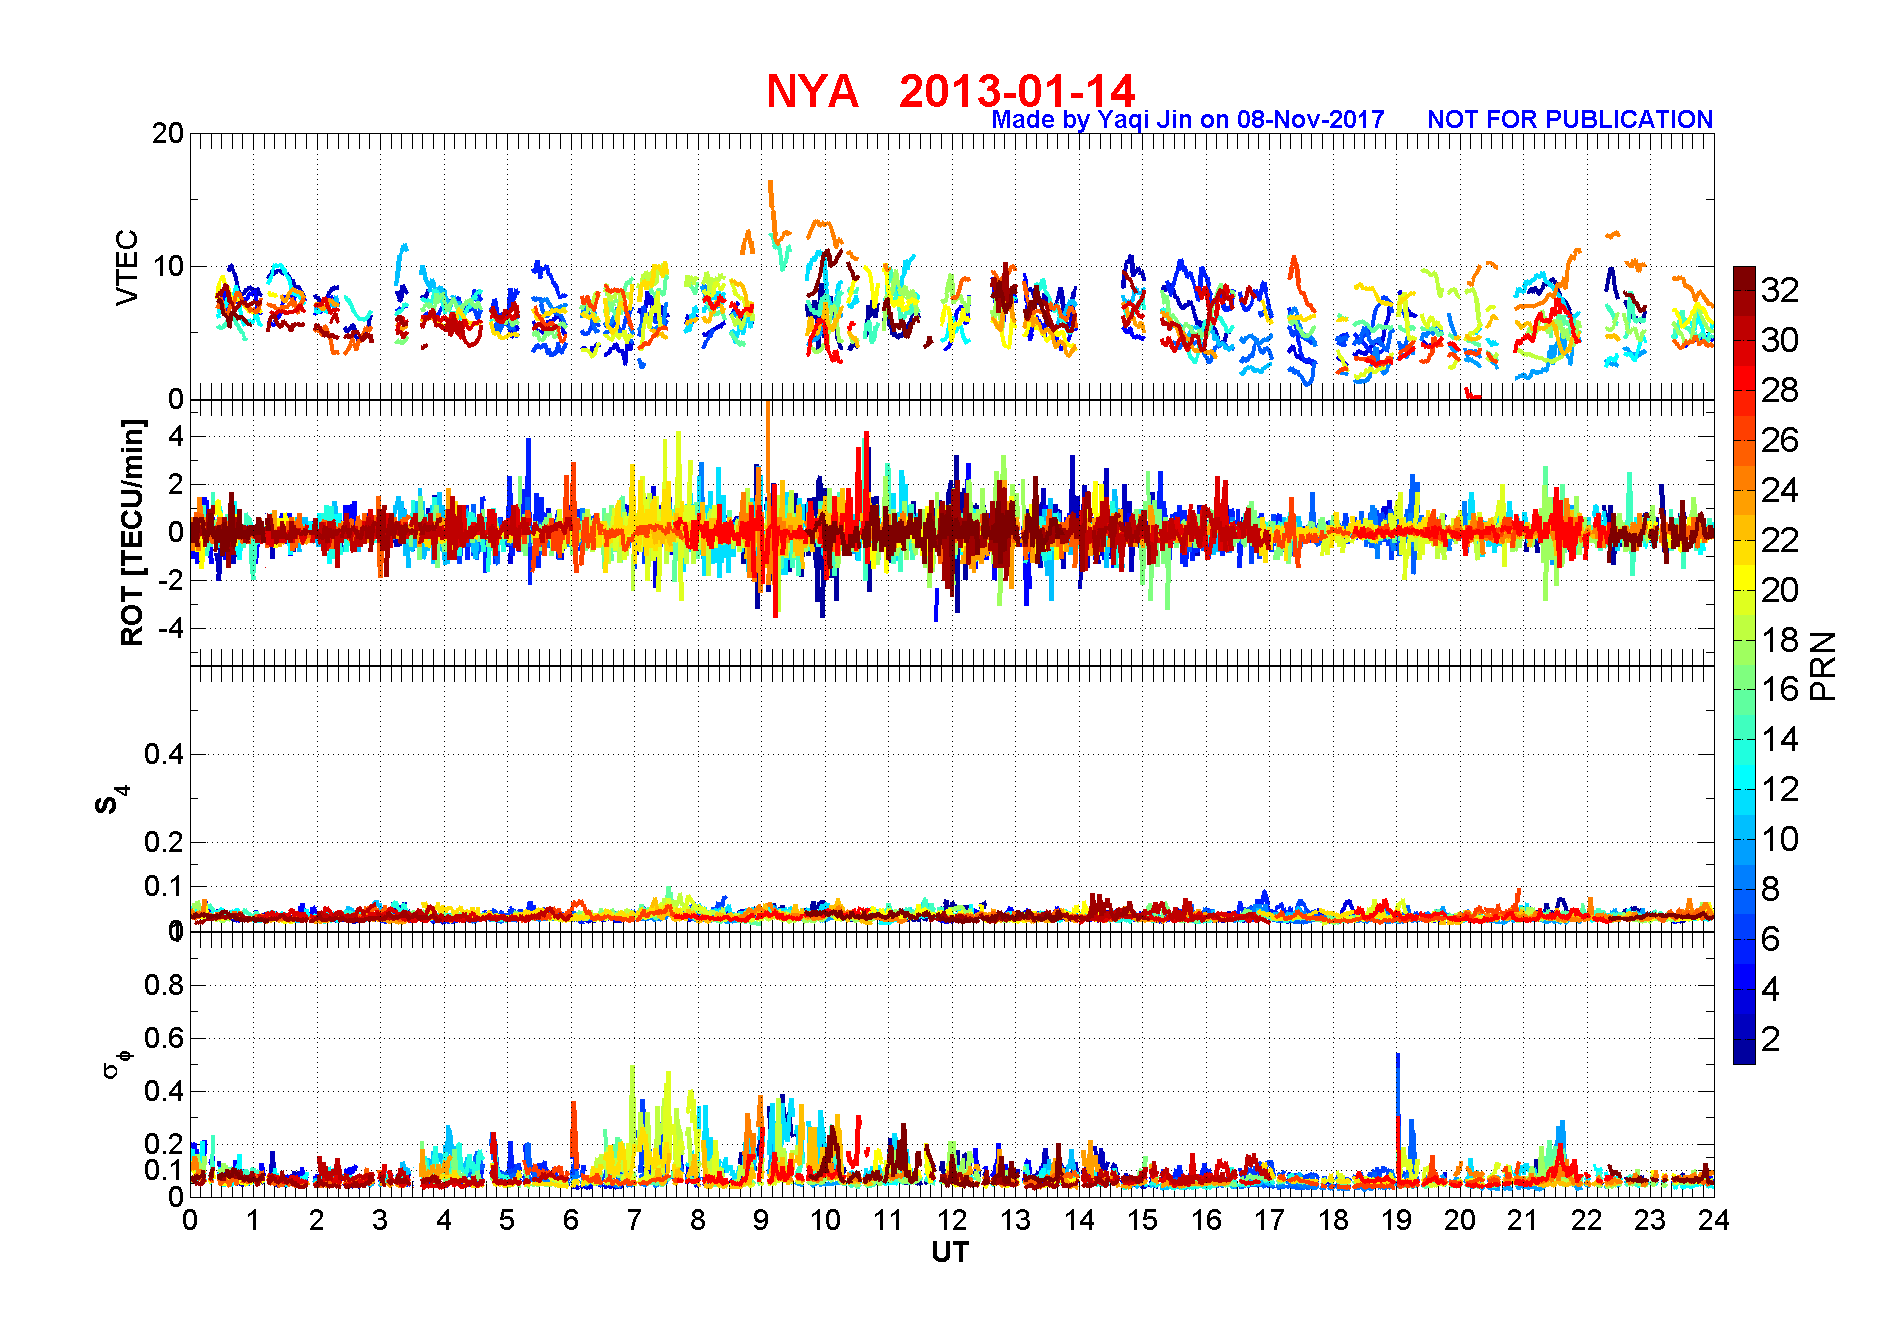Click the hour '5' tick on the UT axis

507,1220
